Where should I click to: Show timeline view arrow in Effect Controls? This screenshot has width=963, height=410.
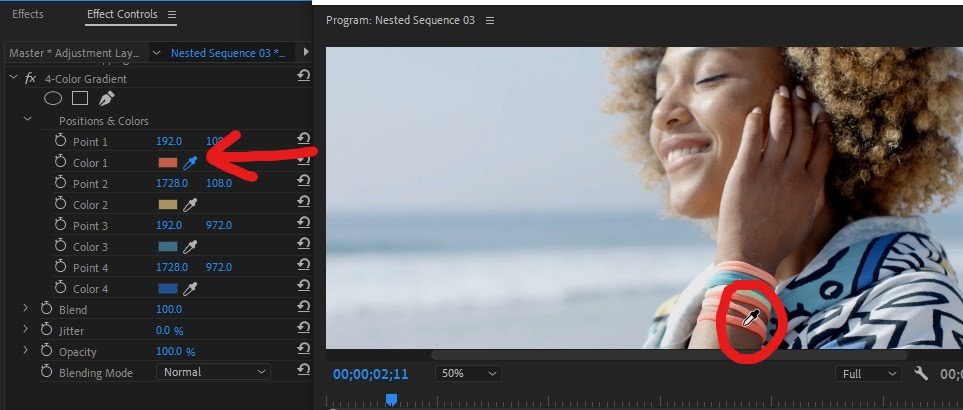pyautogui.click(x=306, y=52)
